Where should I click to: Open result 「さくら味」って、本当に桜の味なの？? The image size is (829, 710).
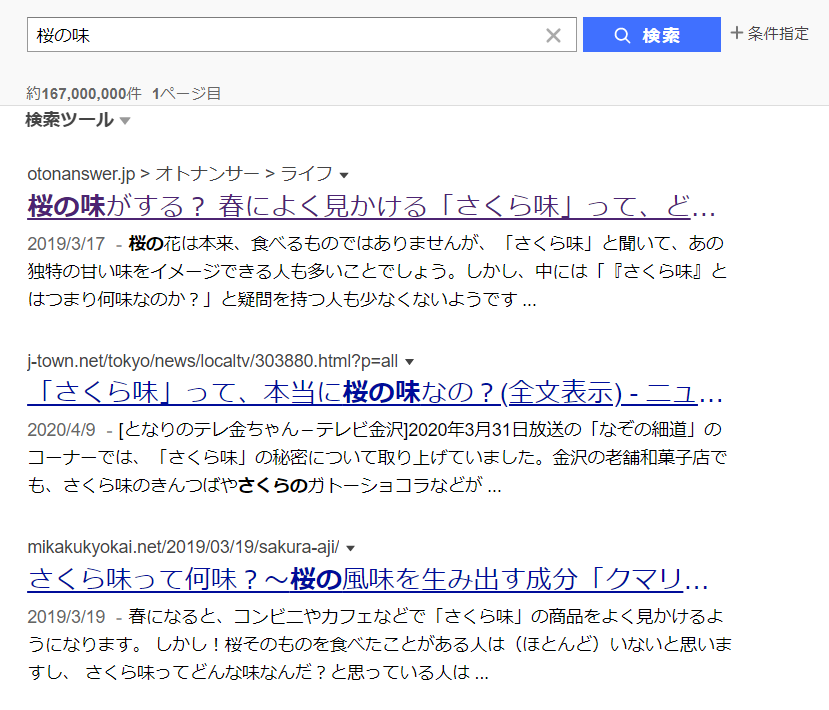tap(374, 393)
